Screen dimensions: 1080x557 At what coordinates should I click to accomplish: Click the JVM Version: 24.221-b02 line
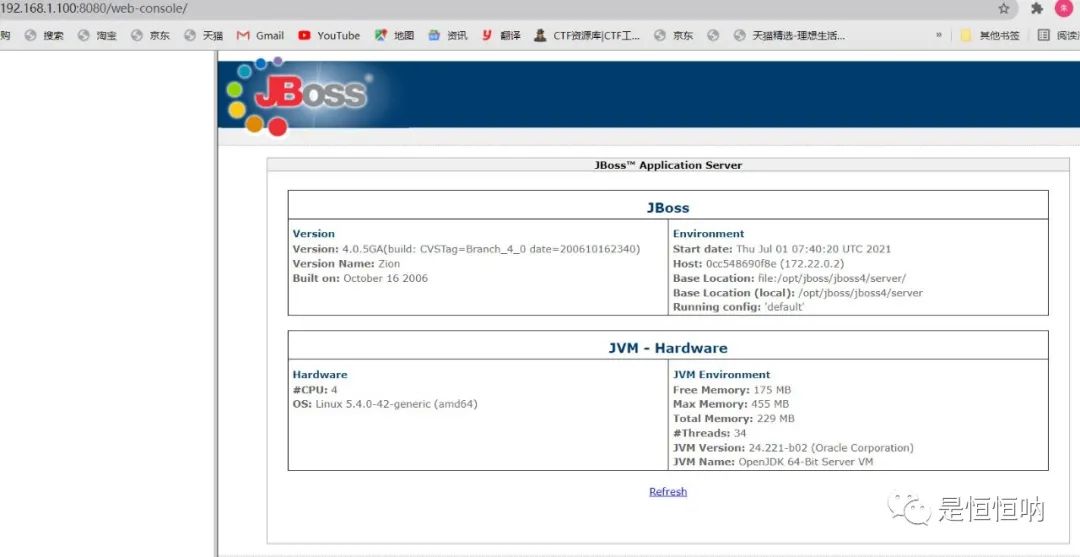pos(793,448)
